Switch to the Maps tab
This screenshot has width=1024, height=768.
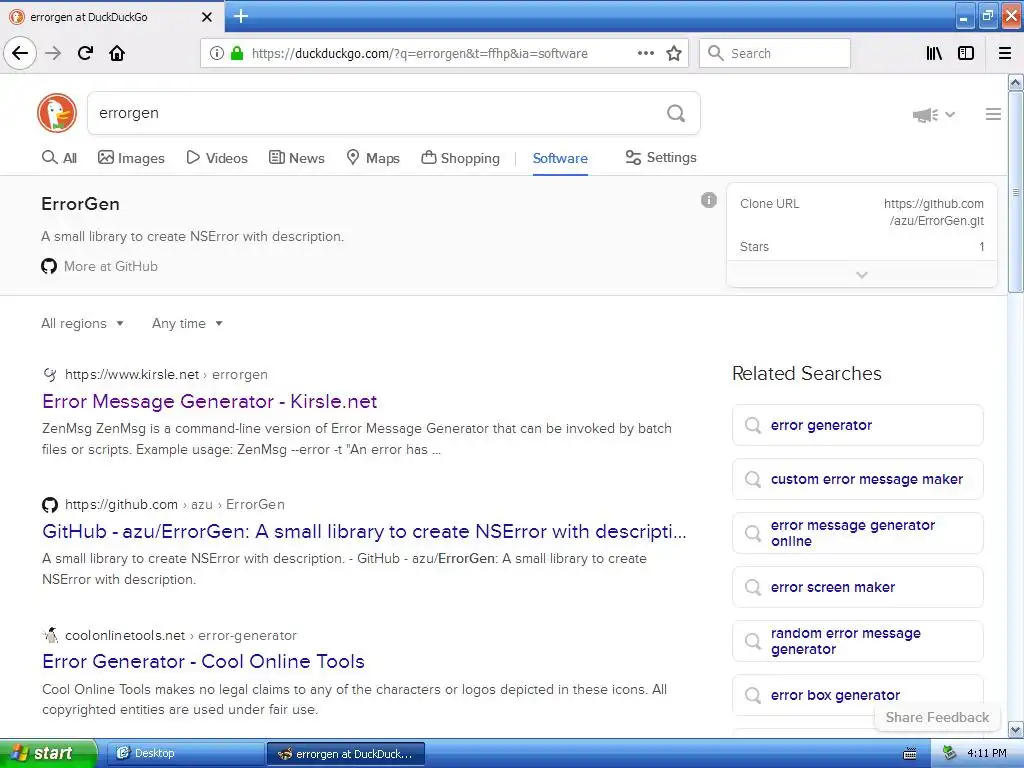coord(373,157)
